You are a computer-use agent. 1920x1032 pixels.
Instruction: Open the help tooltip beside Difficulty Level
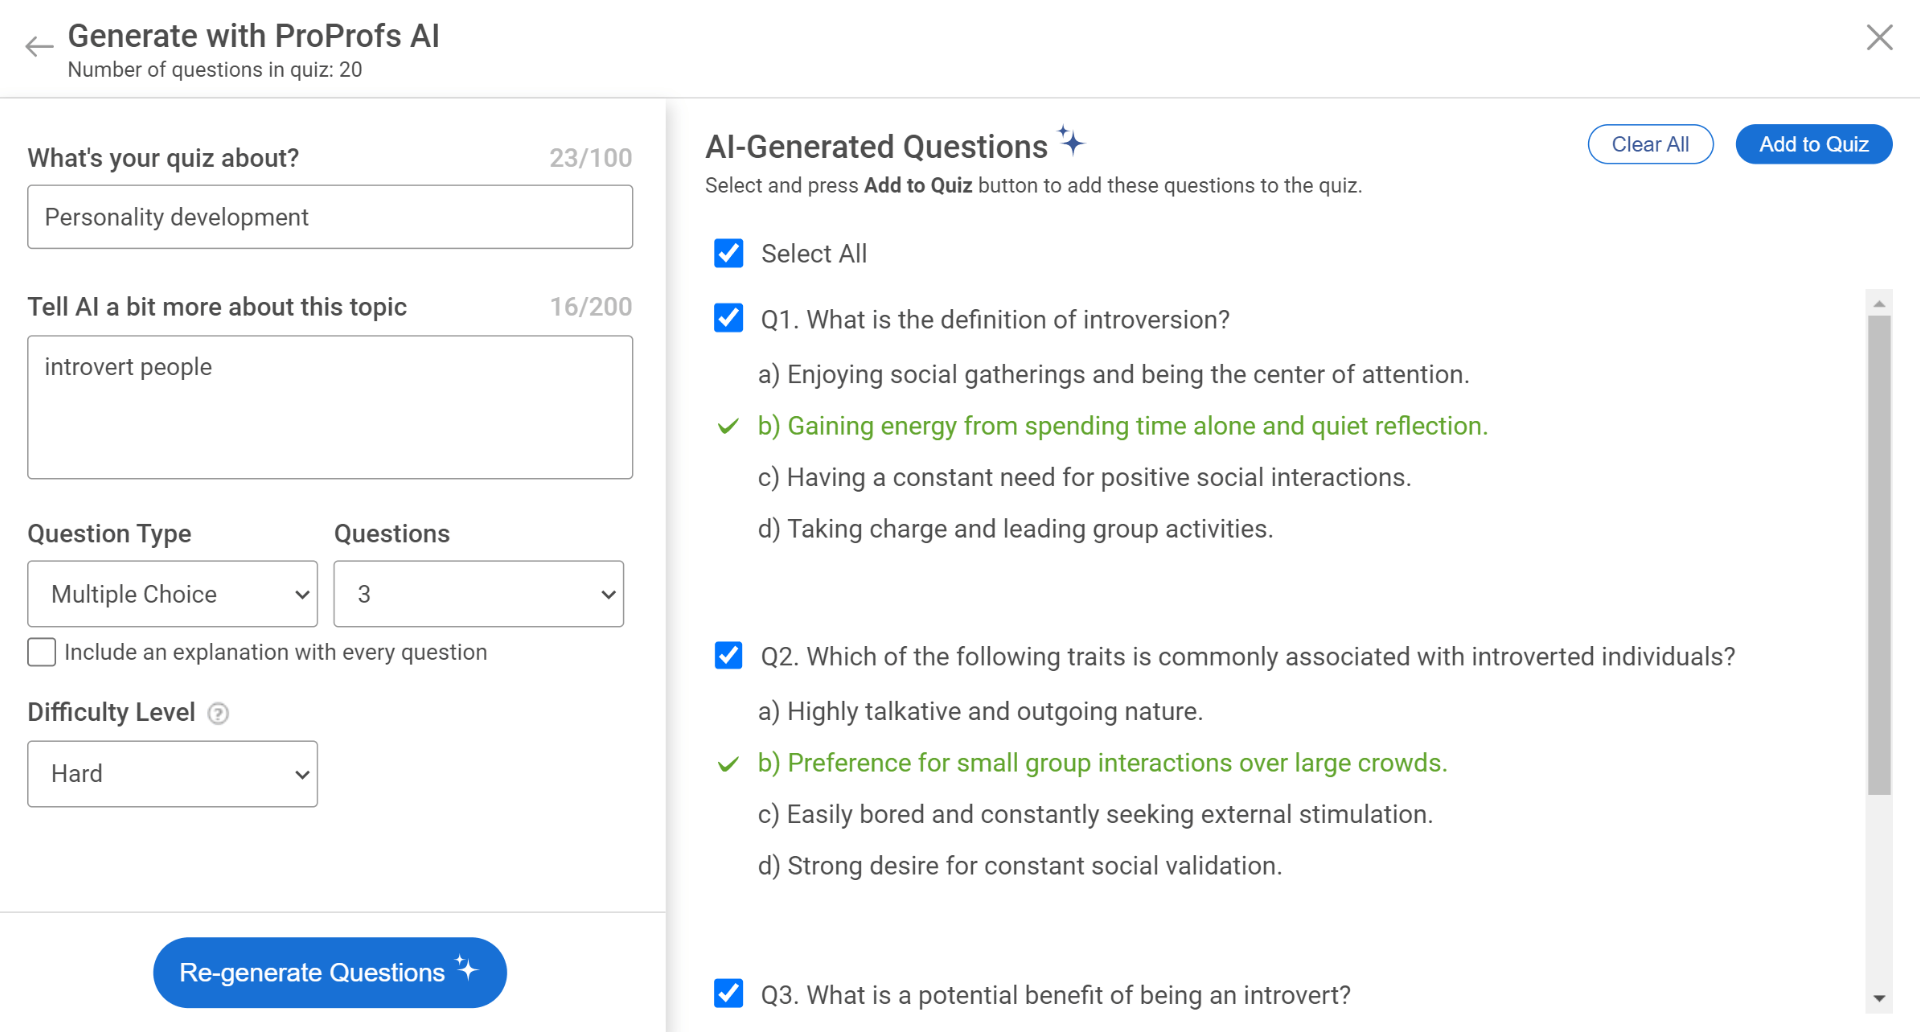click(x=218, y=713)
